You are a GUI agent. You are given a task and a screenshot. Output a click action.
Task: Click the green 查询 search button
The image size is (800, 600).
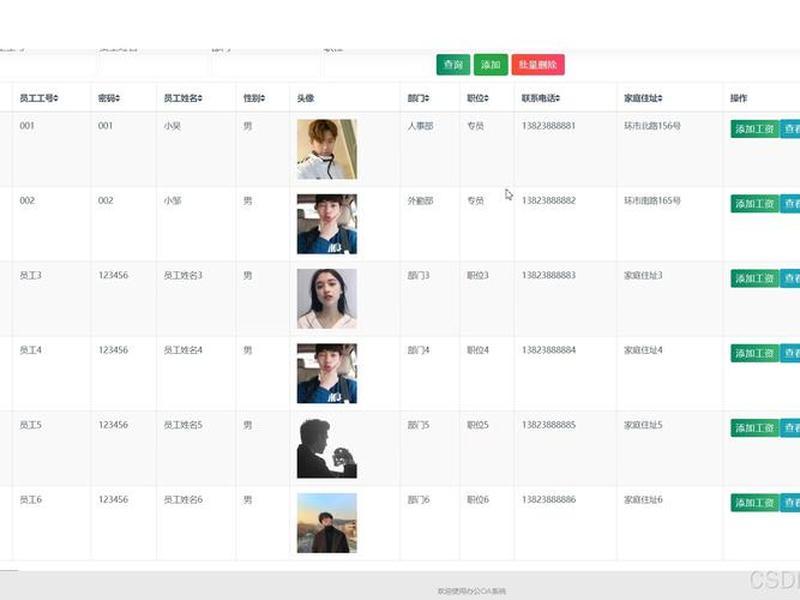(x=453, y=65)
